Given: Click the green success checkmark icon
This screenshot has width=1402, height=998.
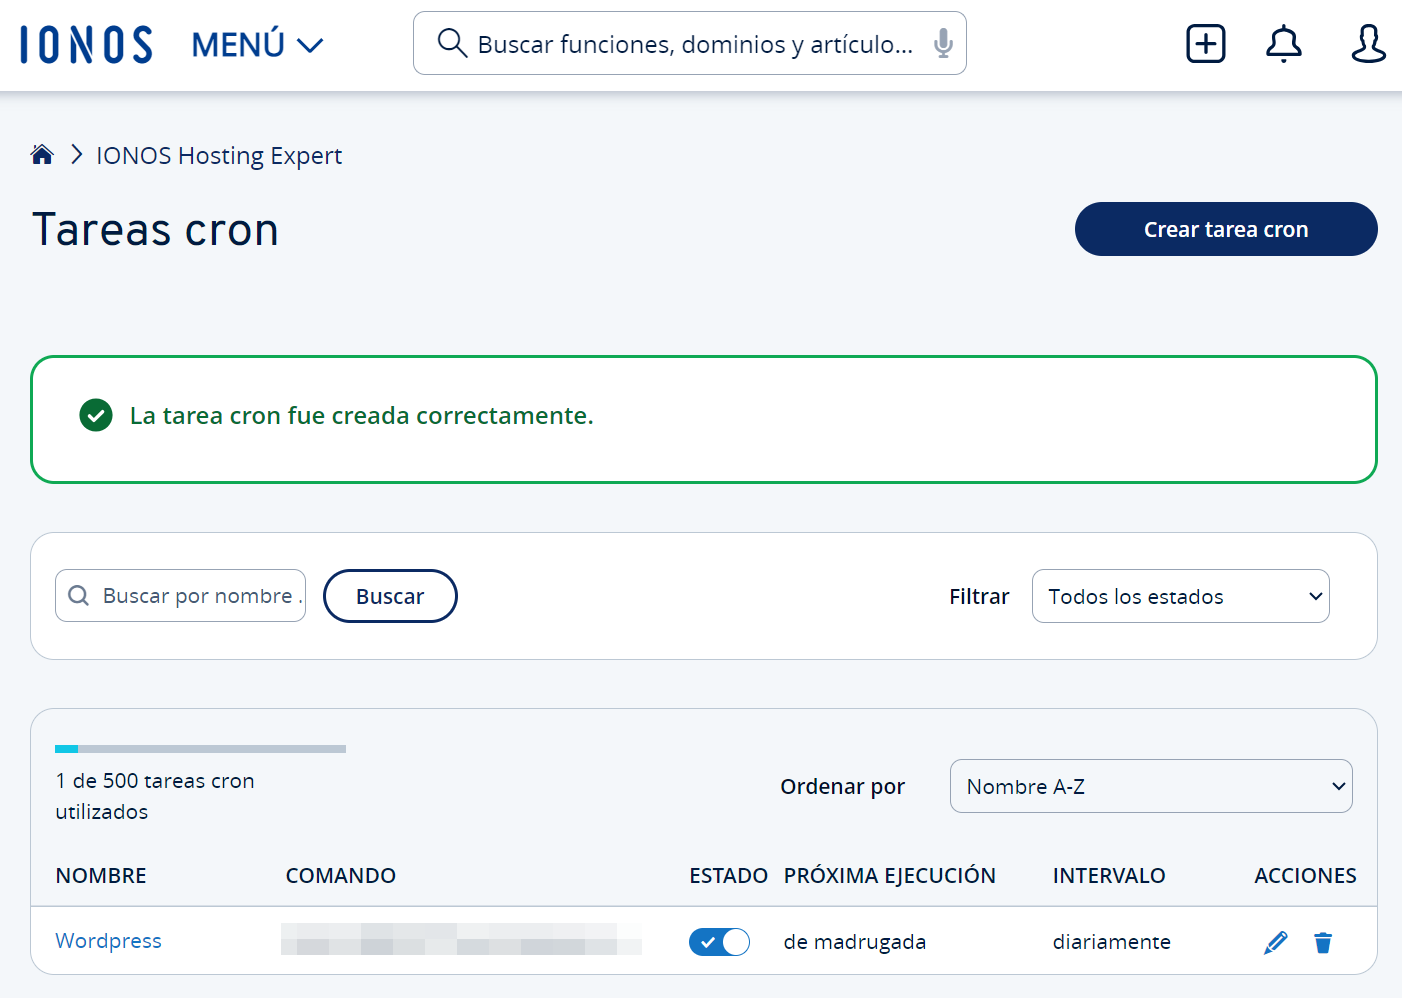Looking at the screenshot, I should 96,415.
